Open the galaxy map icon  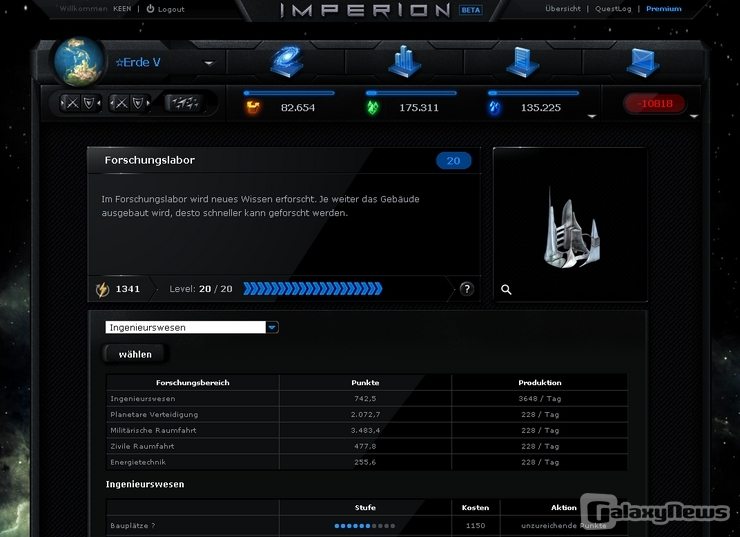coord(287,62)
